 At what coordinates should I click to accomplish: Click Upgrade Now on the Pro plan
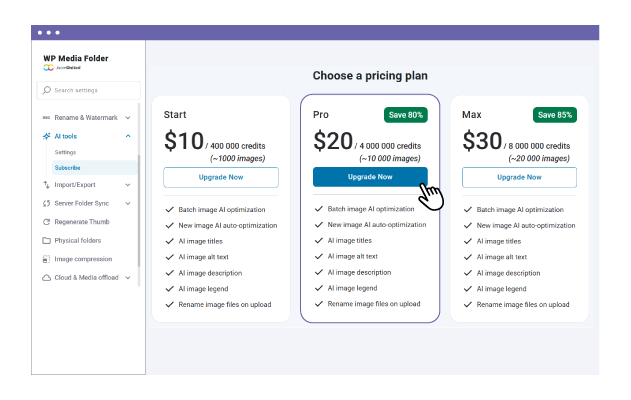click(370, 177)
